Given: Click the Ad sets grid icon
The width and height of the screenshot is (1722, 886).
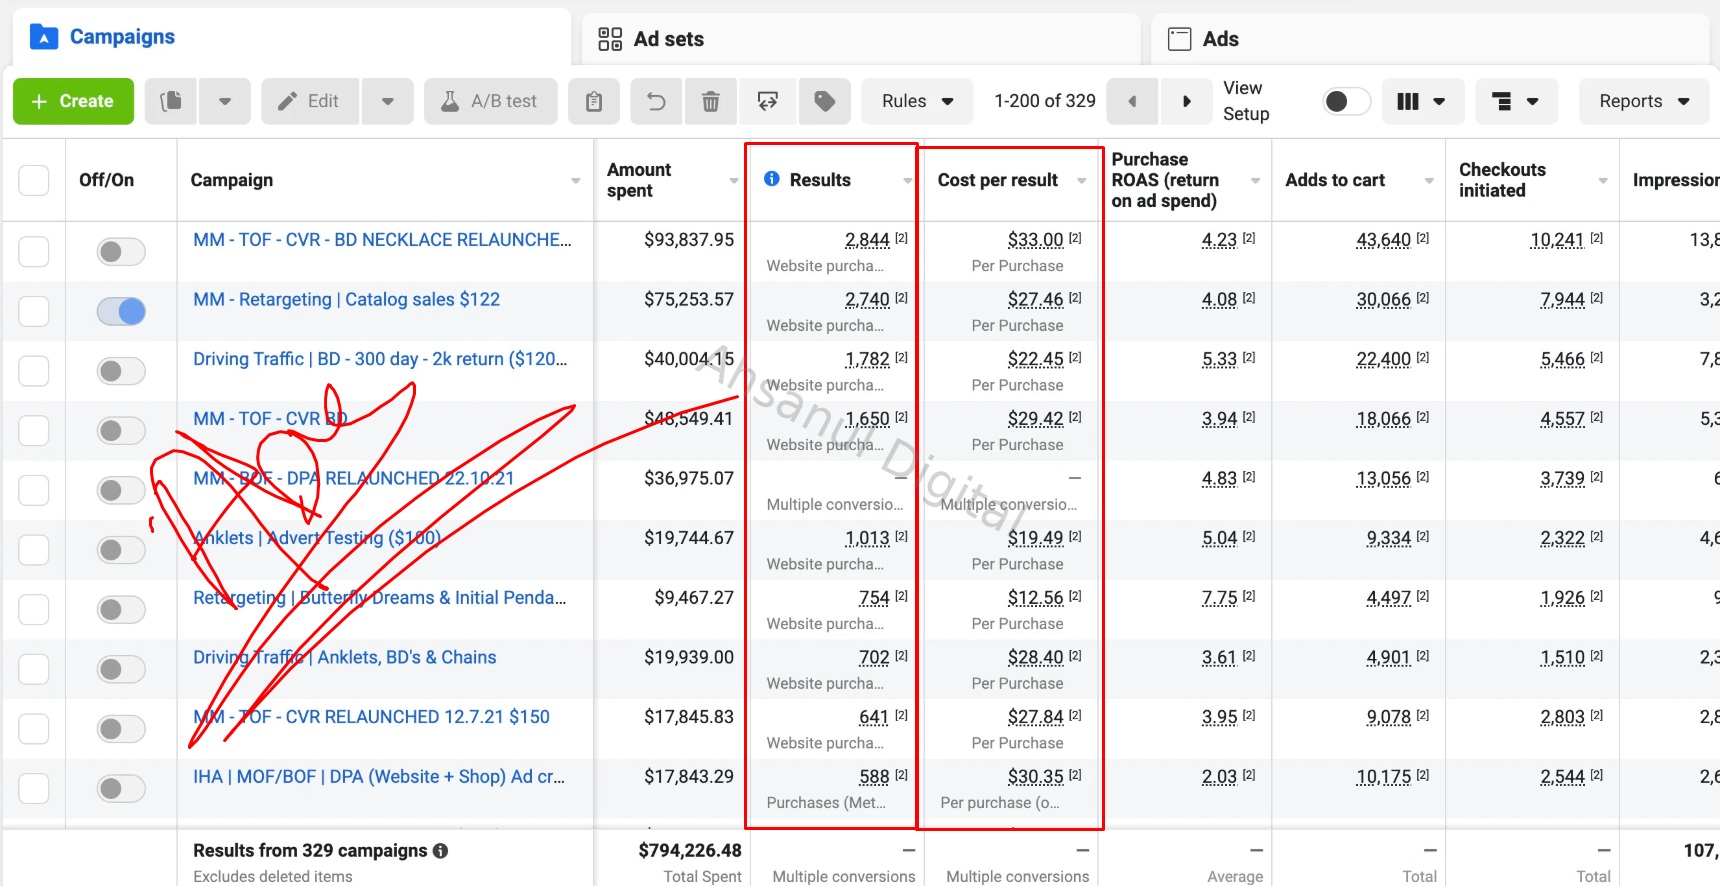Looking at the screenshot, I should pos(610,39).
